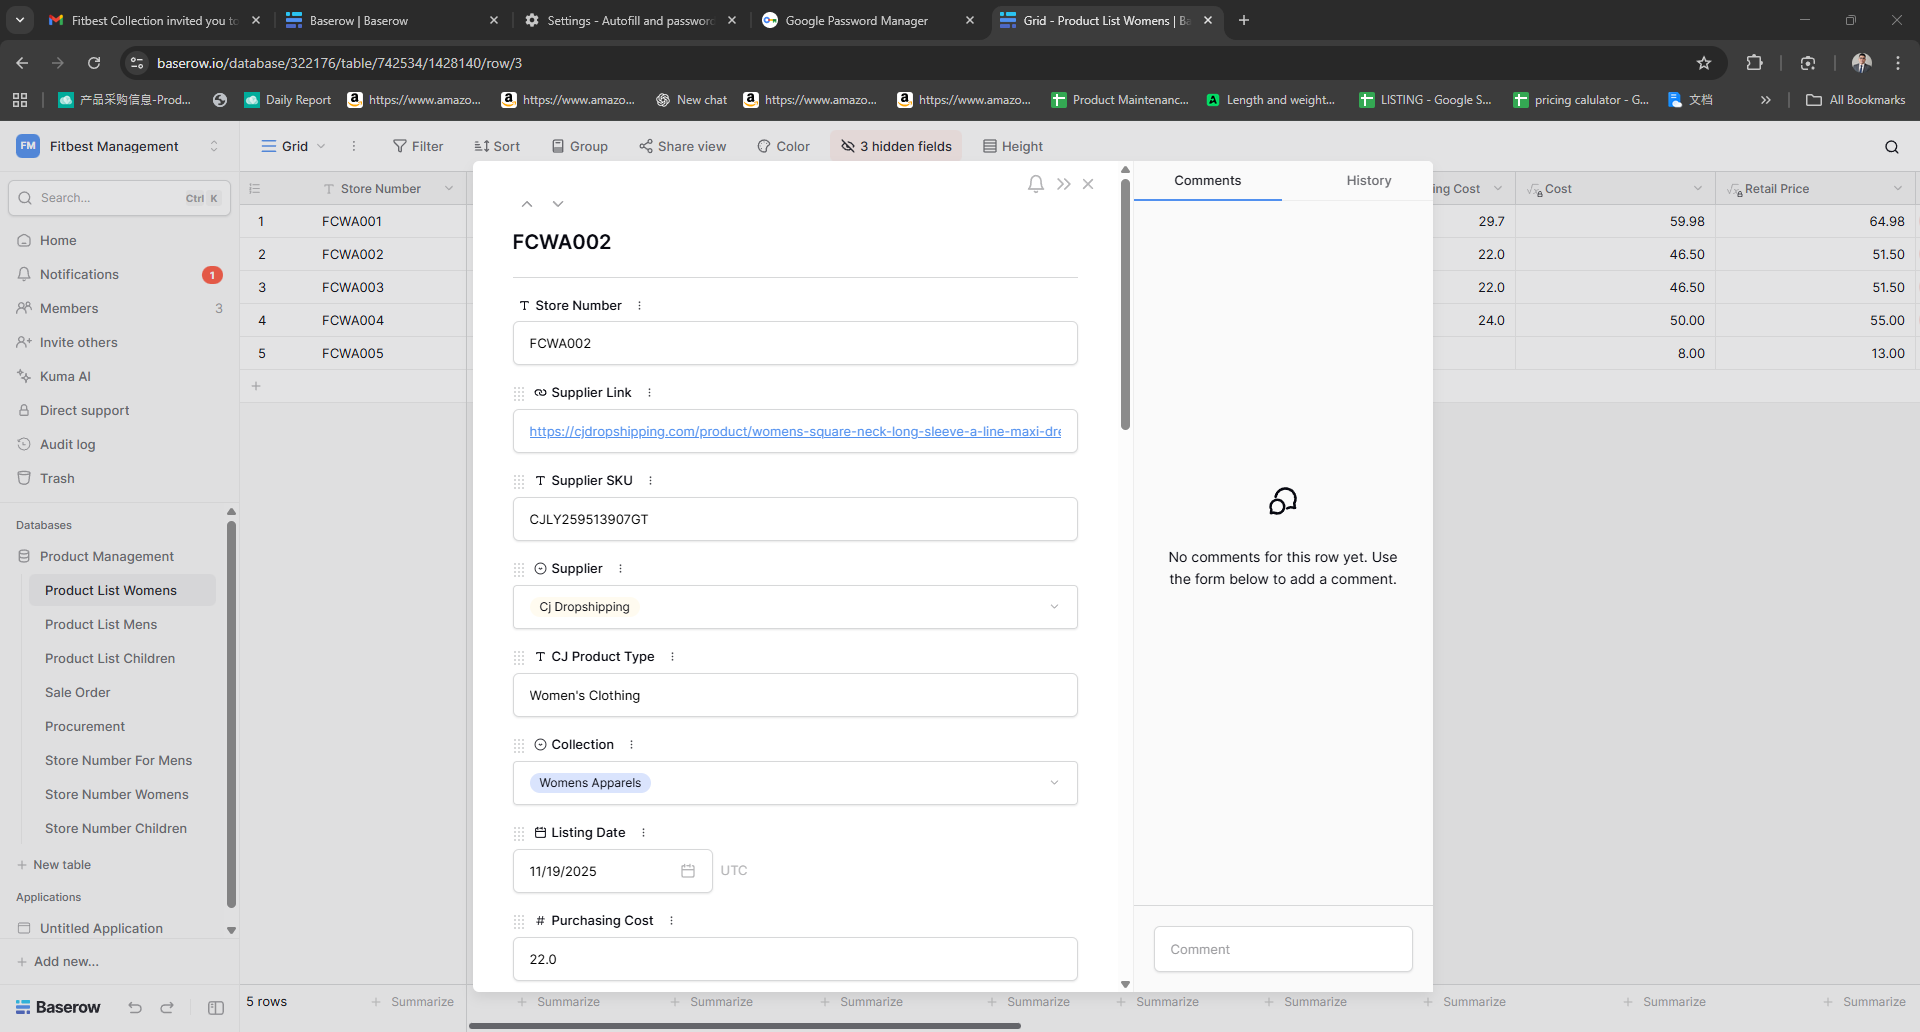The width and height of the screenshot is (1920, 1032).
Task: Expand the Supplier dropdown
Action: pos(1054,607)
